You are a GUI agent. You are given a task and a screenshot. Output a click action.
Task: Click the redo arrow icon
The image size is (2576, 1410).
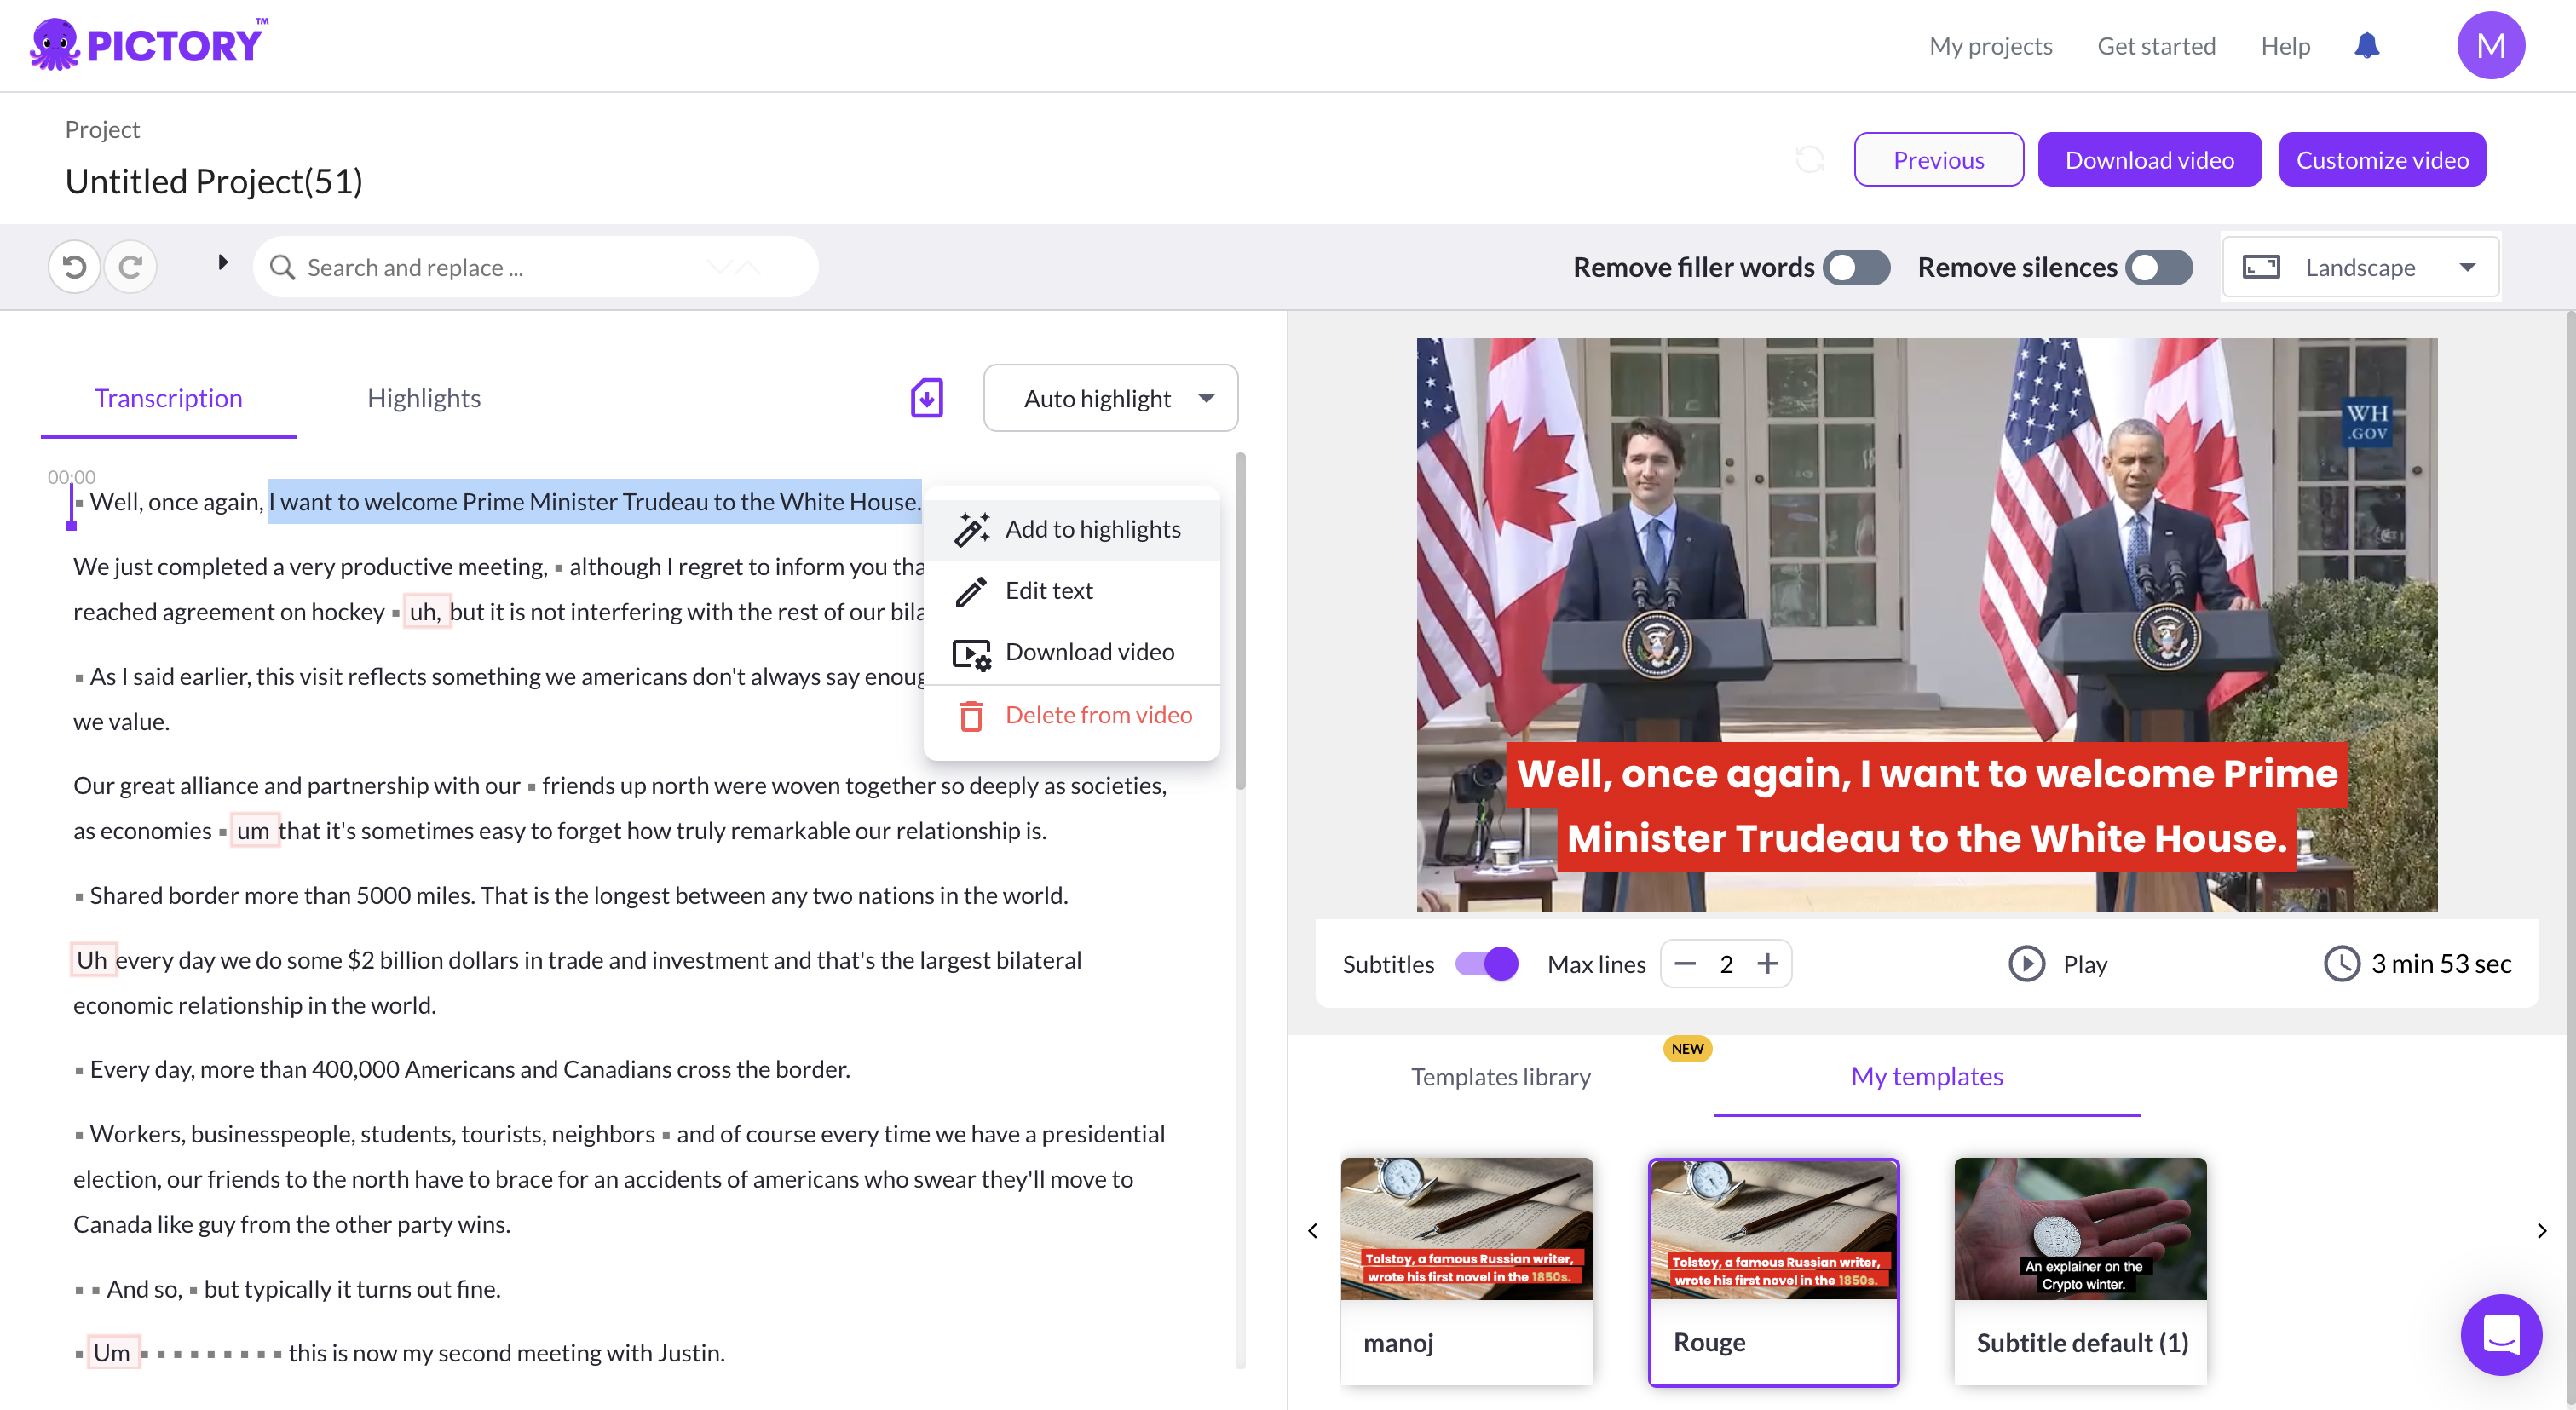coord(130,267)
